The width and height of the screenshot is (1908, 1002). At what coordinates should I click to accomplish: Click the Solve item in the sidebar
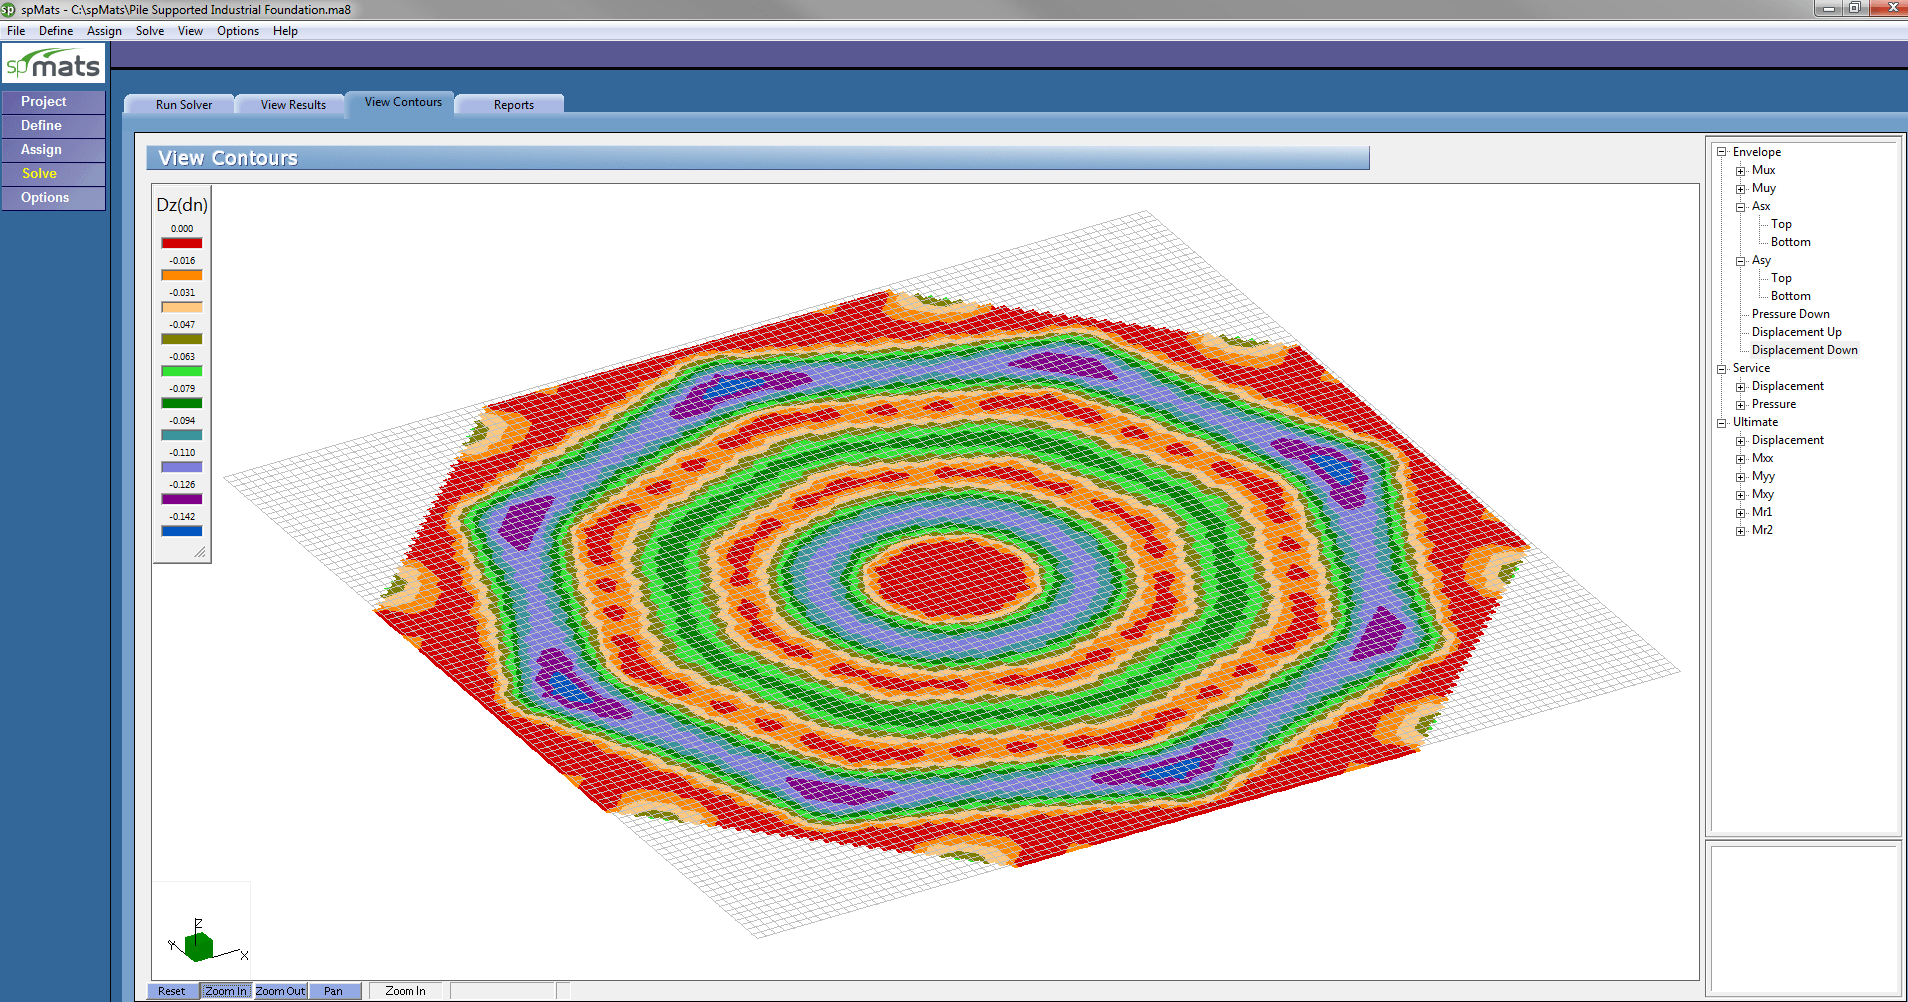click(39, 173)
